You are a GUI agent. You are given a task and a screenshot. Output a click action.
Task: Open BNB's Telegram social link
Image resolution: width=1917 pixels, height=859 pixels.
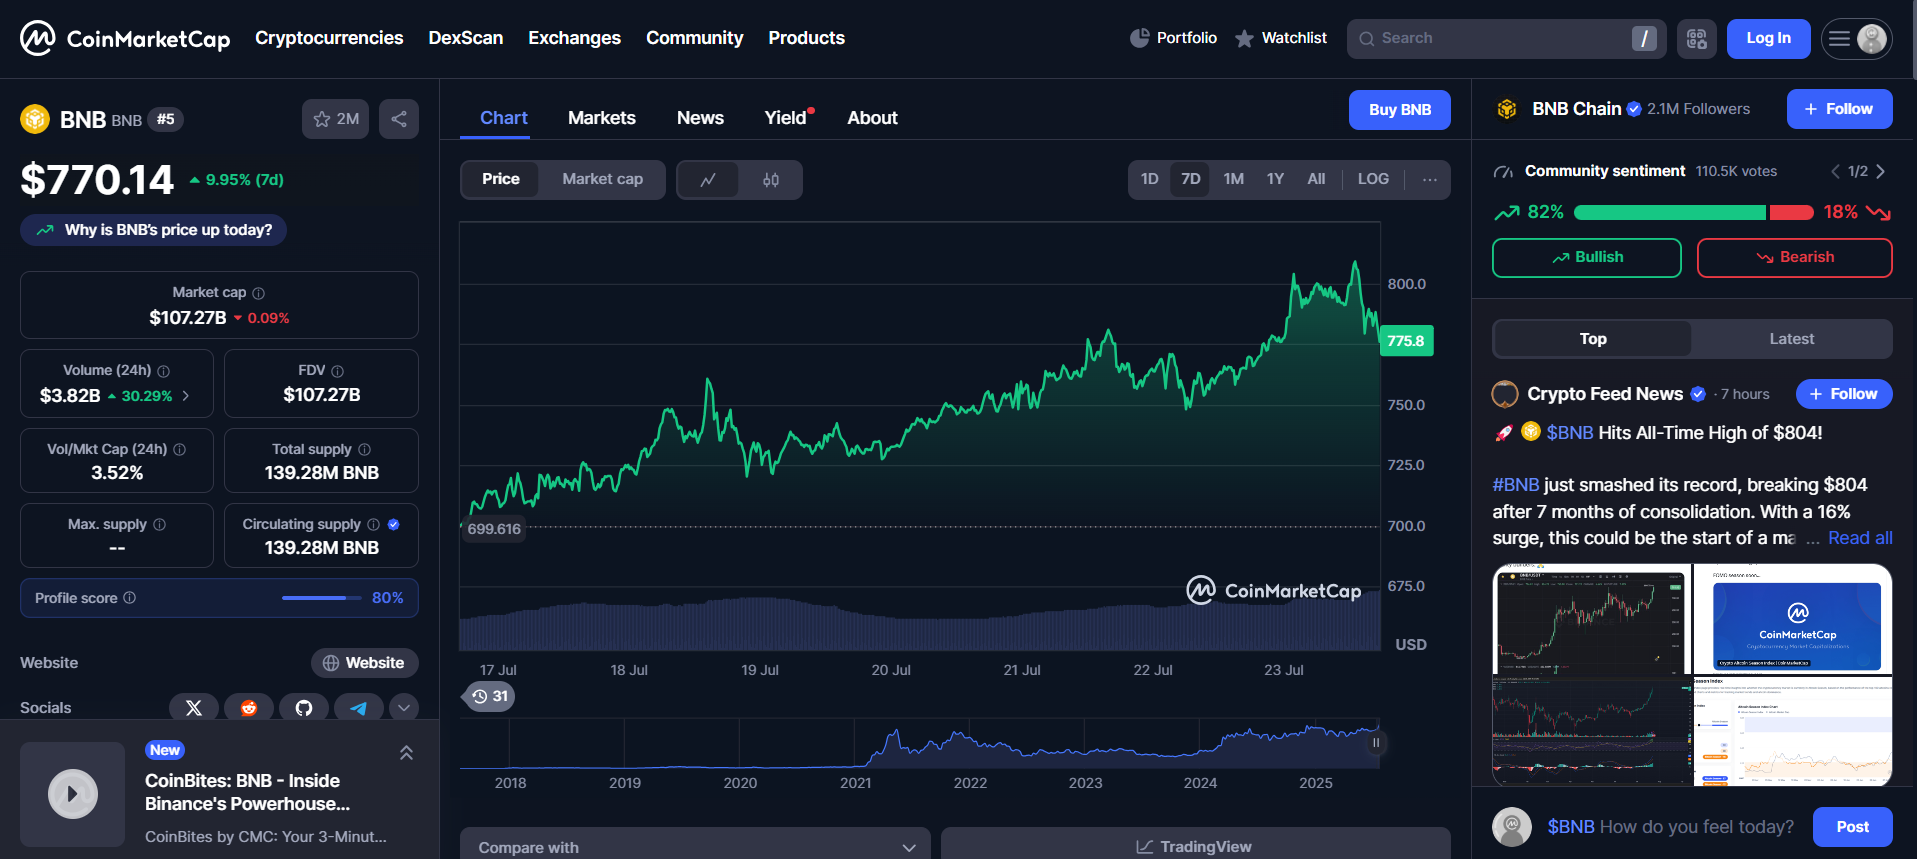[x=359, y=708]
